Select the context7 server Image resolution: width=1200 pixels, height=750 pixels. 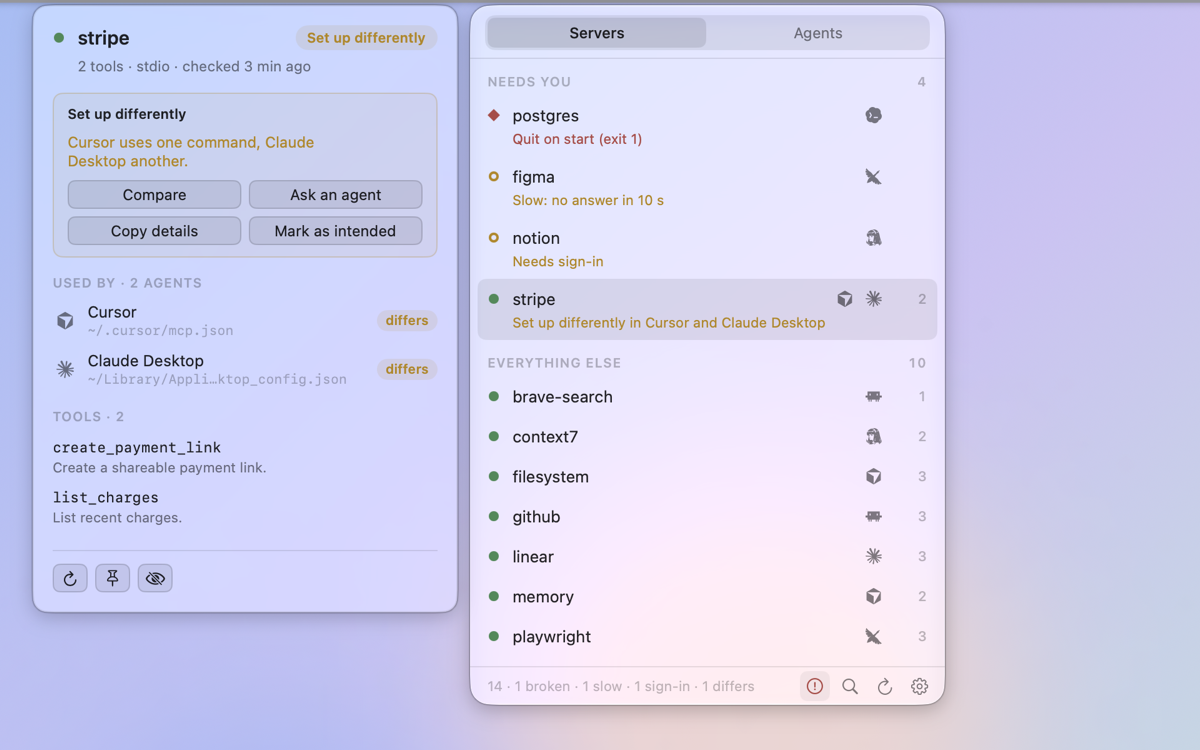pos(707,437)
